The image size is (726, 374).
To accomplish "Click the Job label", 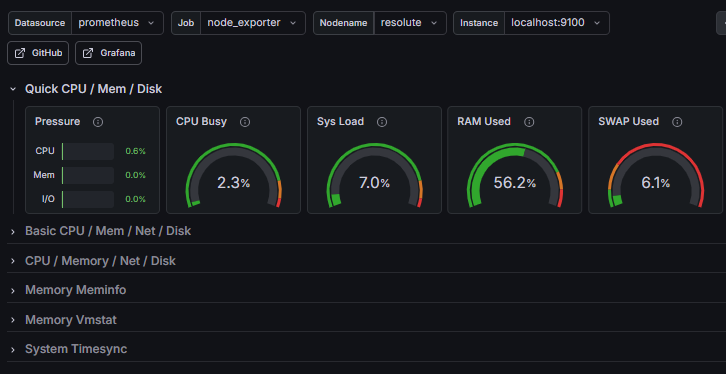I will coord(186,23).
